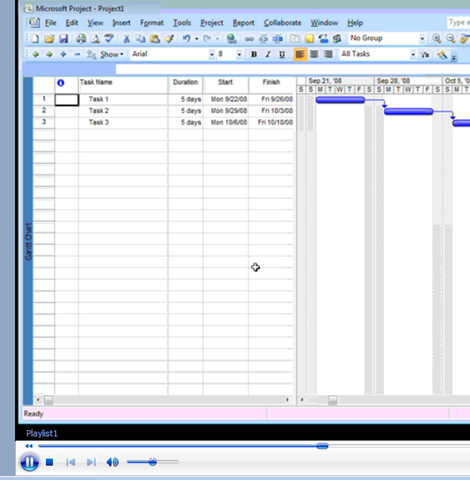Stop the video playback
Image resolution: width=470 pixels, height=480 pixels.
(50, 462)
